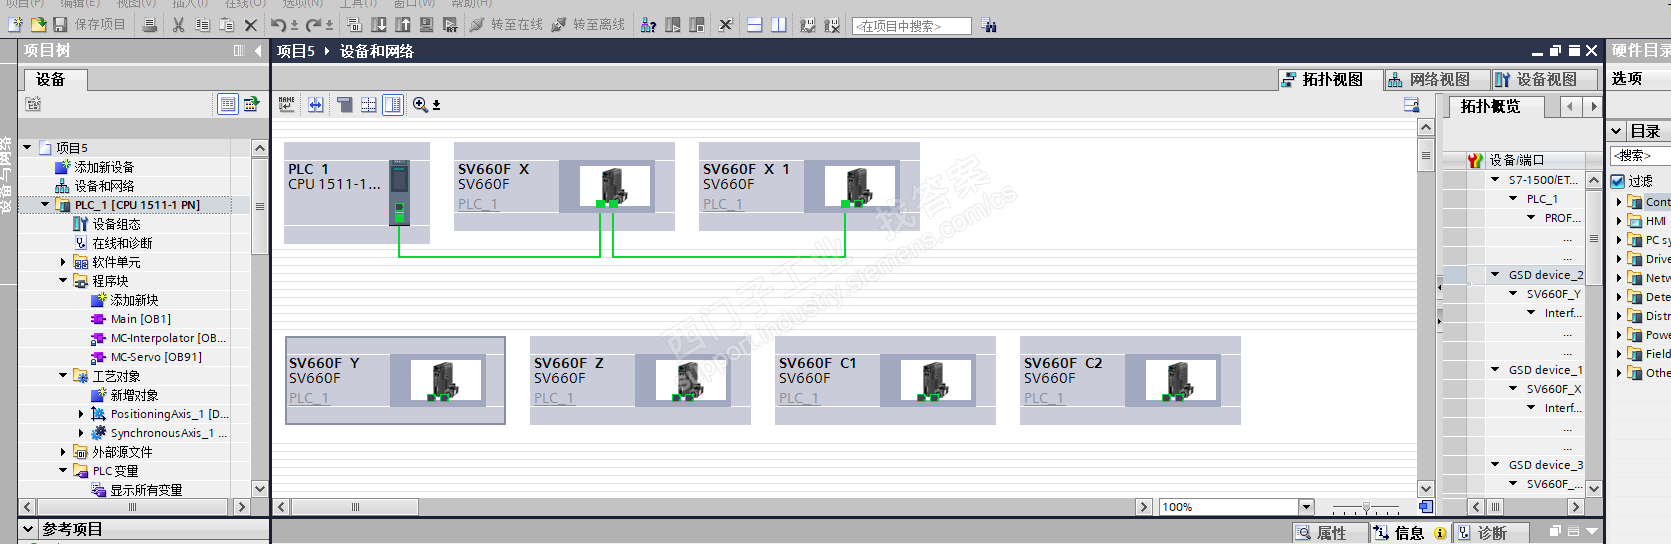The height and width of the screenshot is (544, 1671).
Task: Click the PLC_1 link under SV660F_X
Action: [x=478, y=204]
